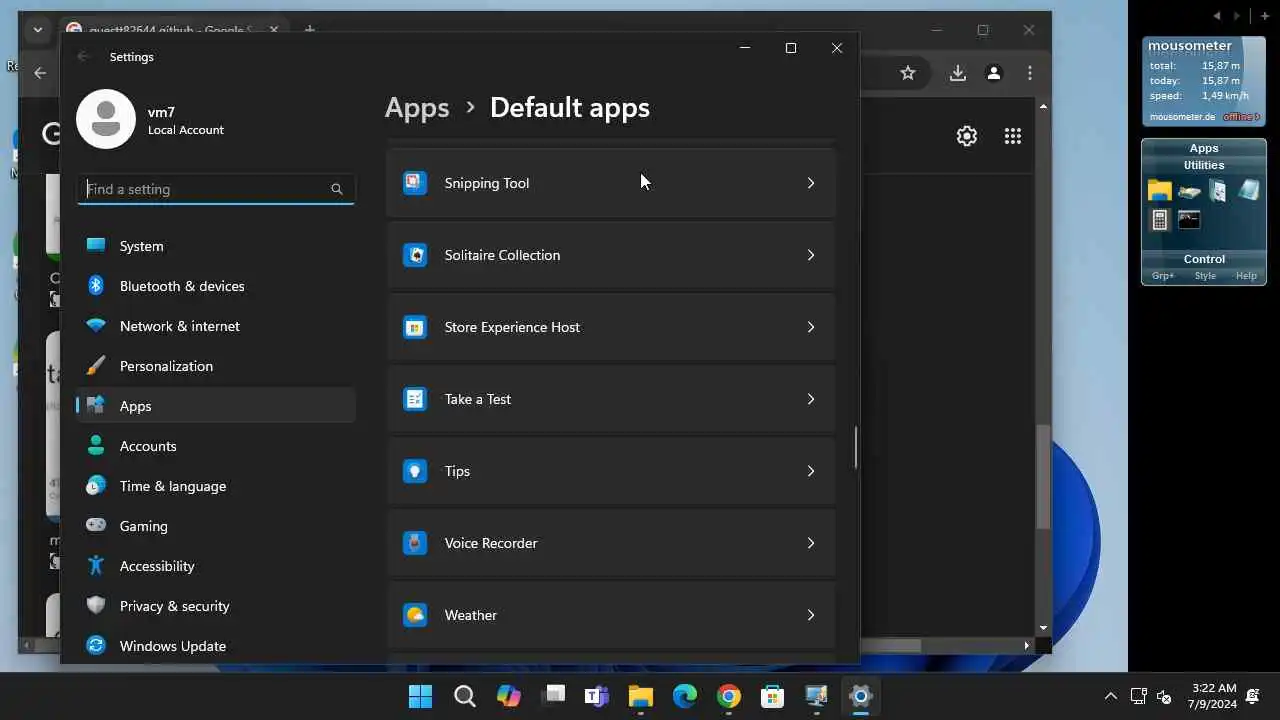Click the Take a Test app icon
This screenshot has width=1280, height=720.
(415, 399)
